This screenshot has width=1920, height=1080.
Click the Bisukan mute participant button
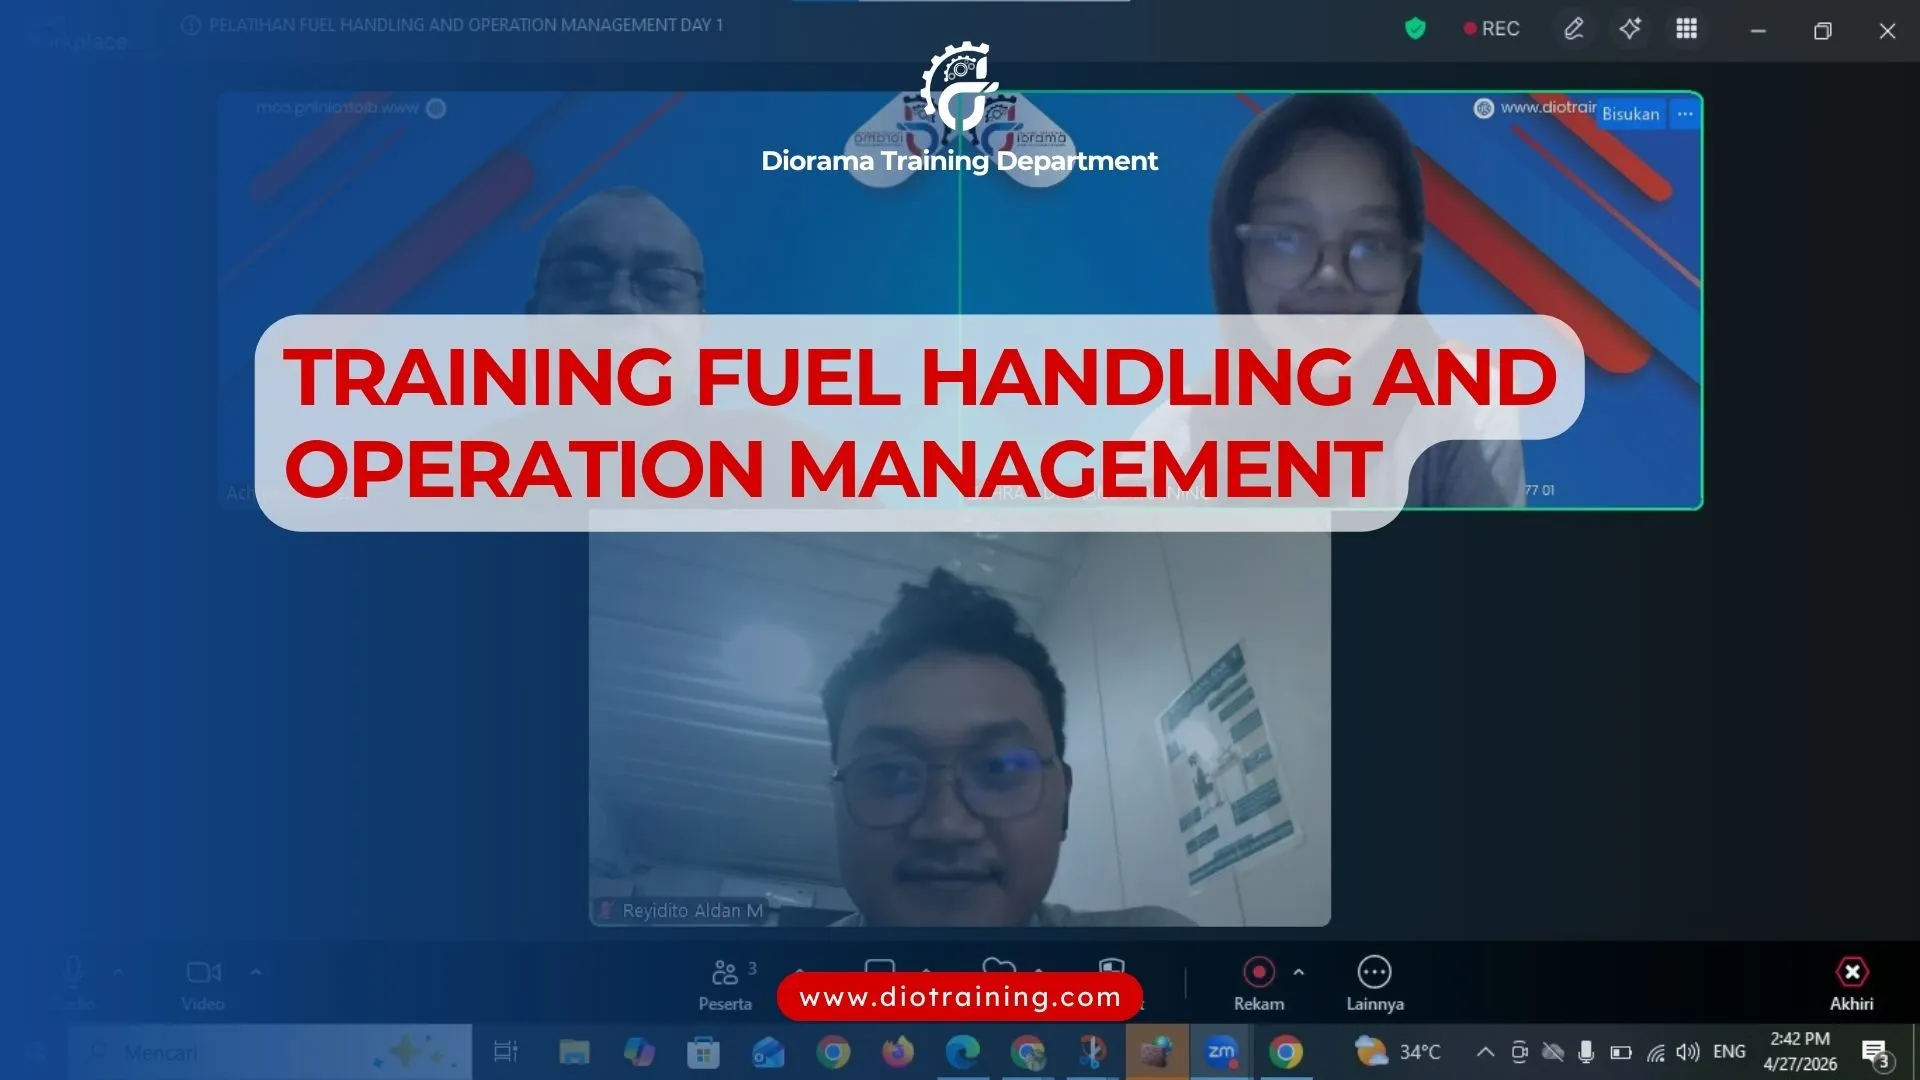[1630, 114]
